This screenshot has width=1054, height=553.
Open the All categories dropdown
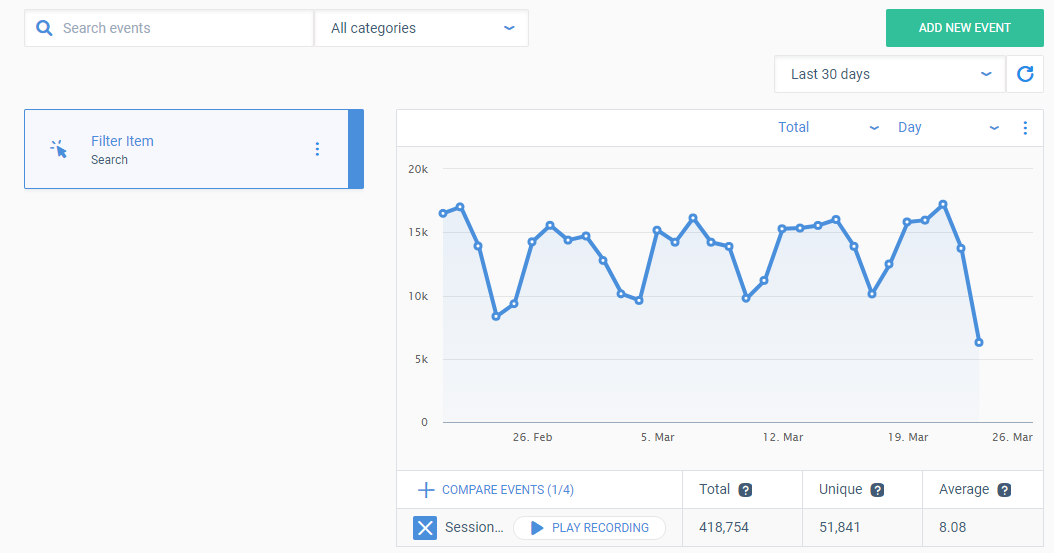point(421,28)
